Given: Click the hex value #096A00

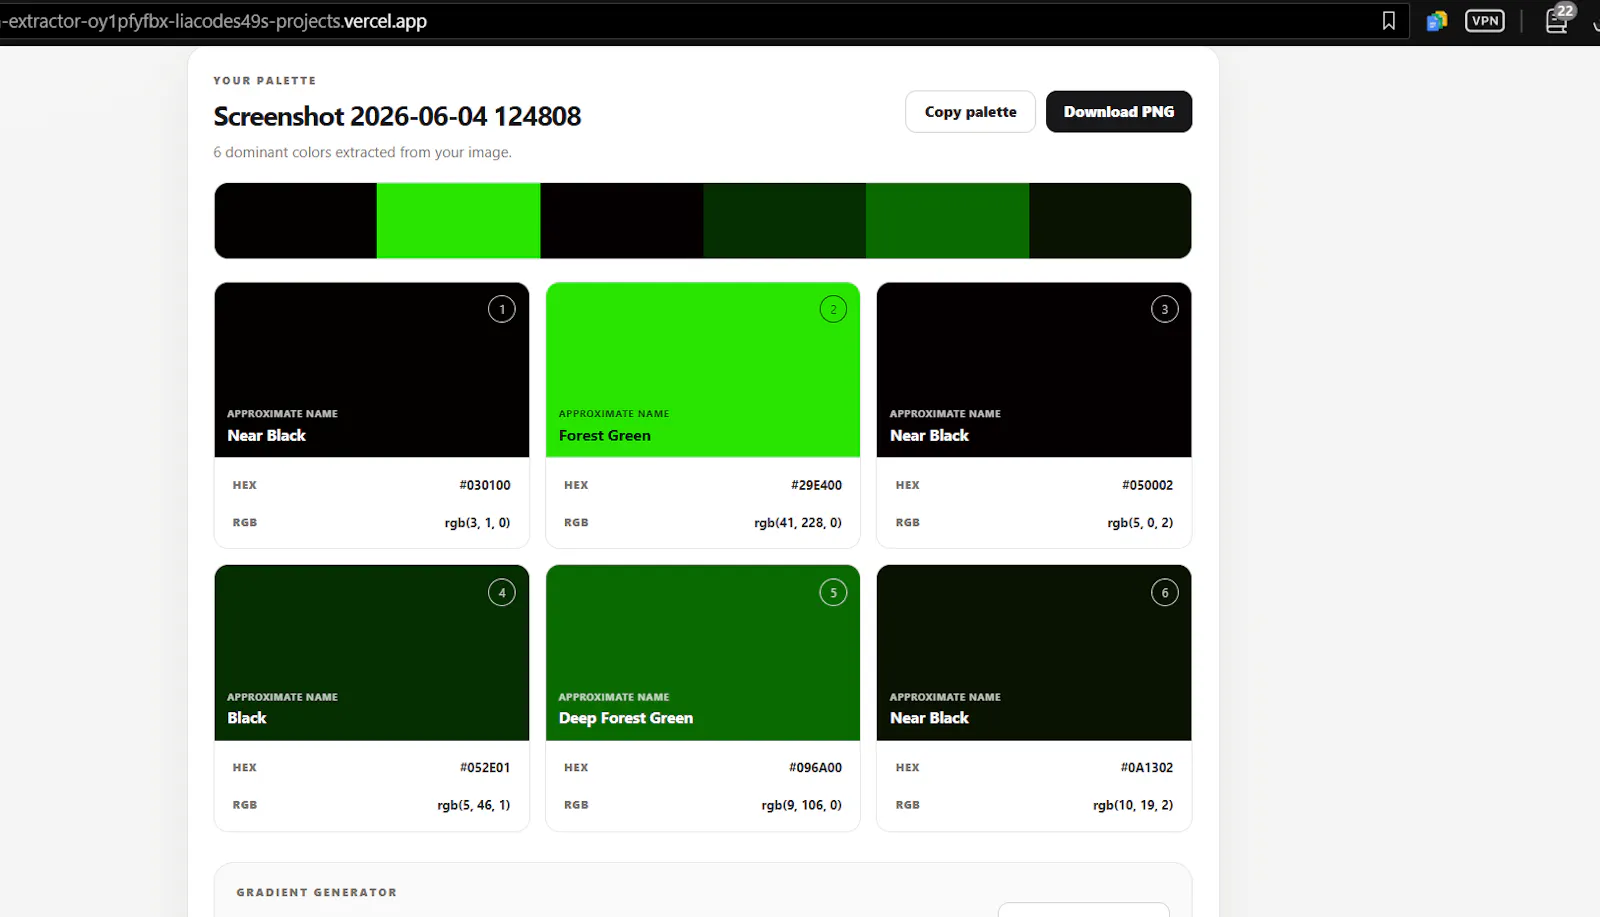Looking at the screenshot, I should tap(815, 768).
